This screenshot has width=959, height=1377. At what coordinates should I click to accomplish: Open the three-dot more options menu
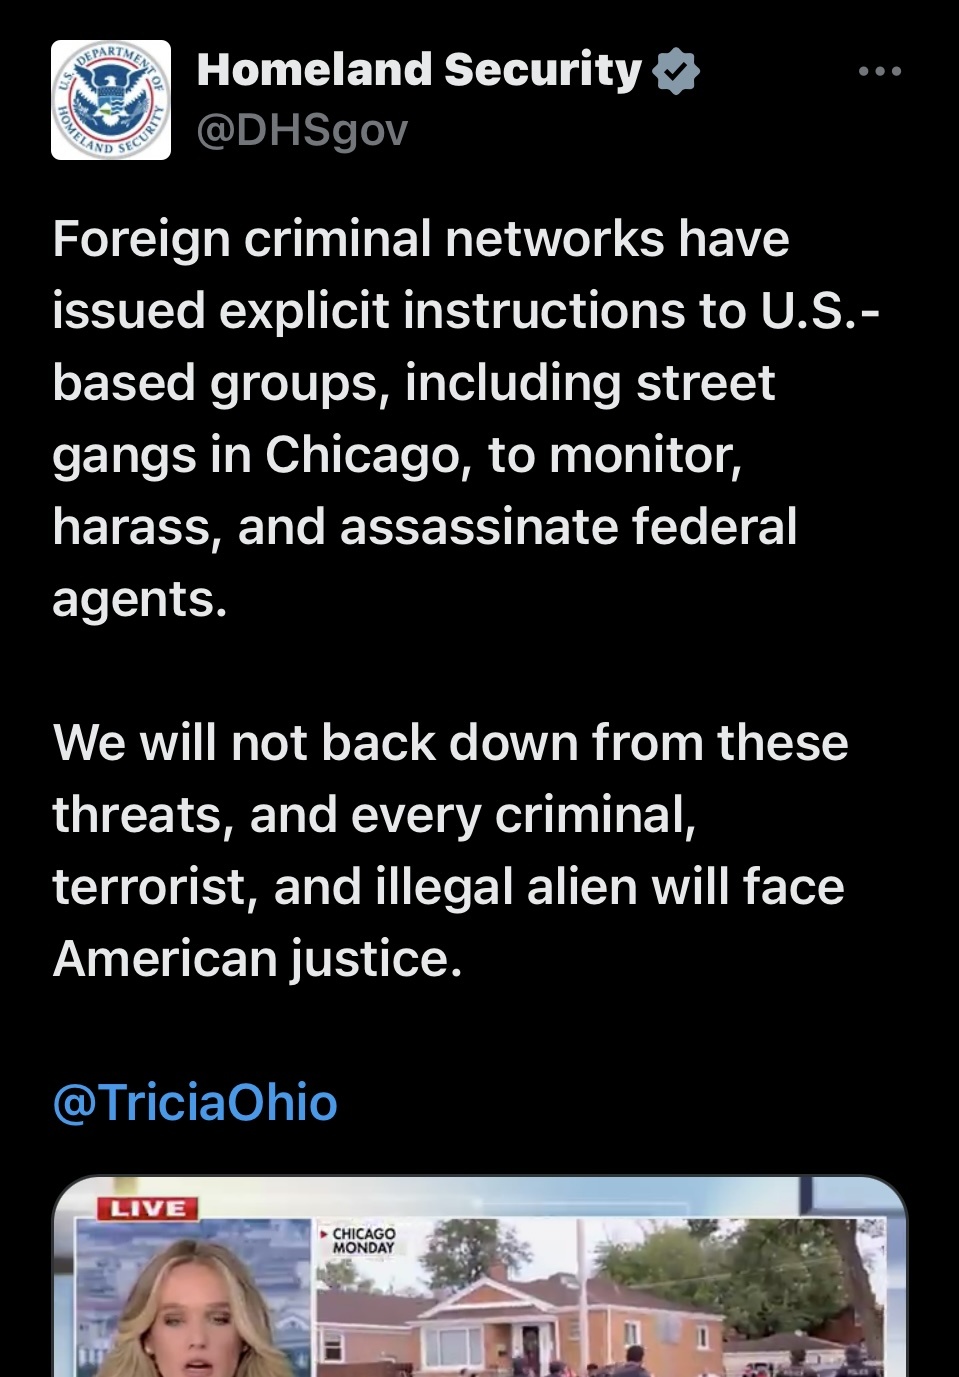click(880, 71)
